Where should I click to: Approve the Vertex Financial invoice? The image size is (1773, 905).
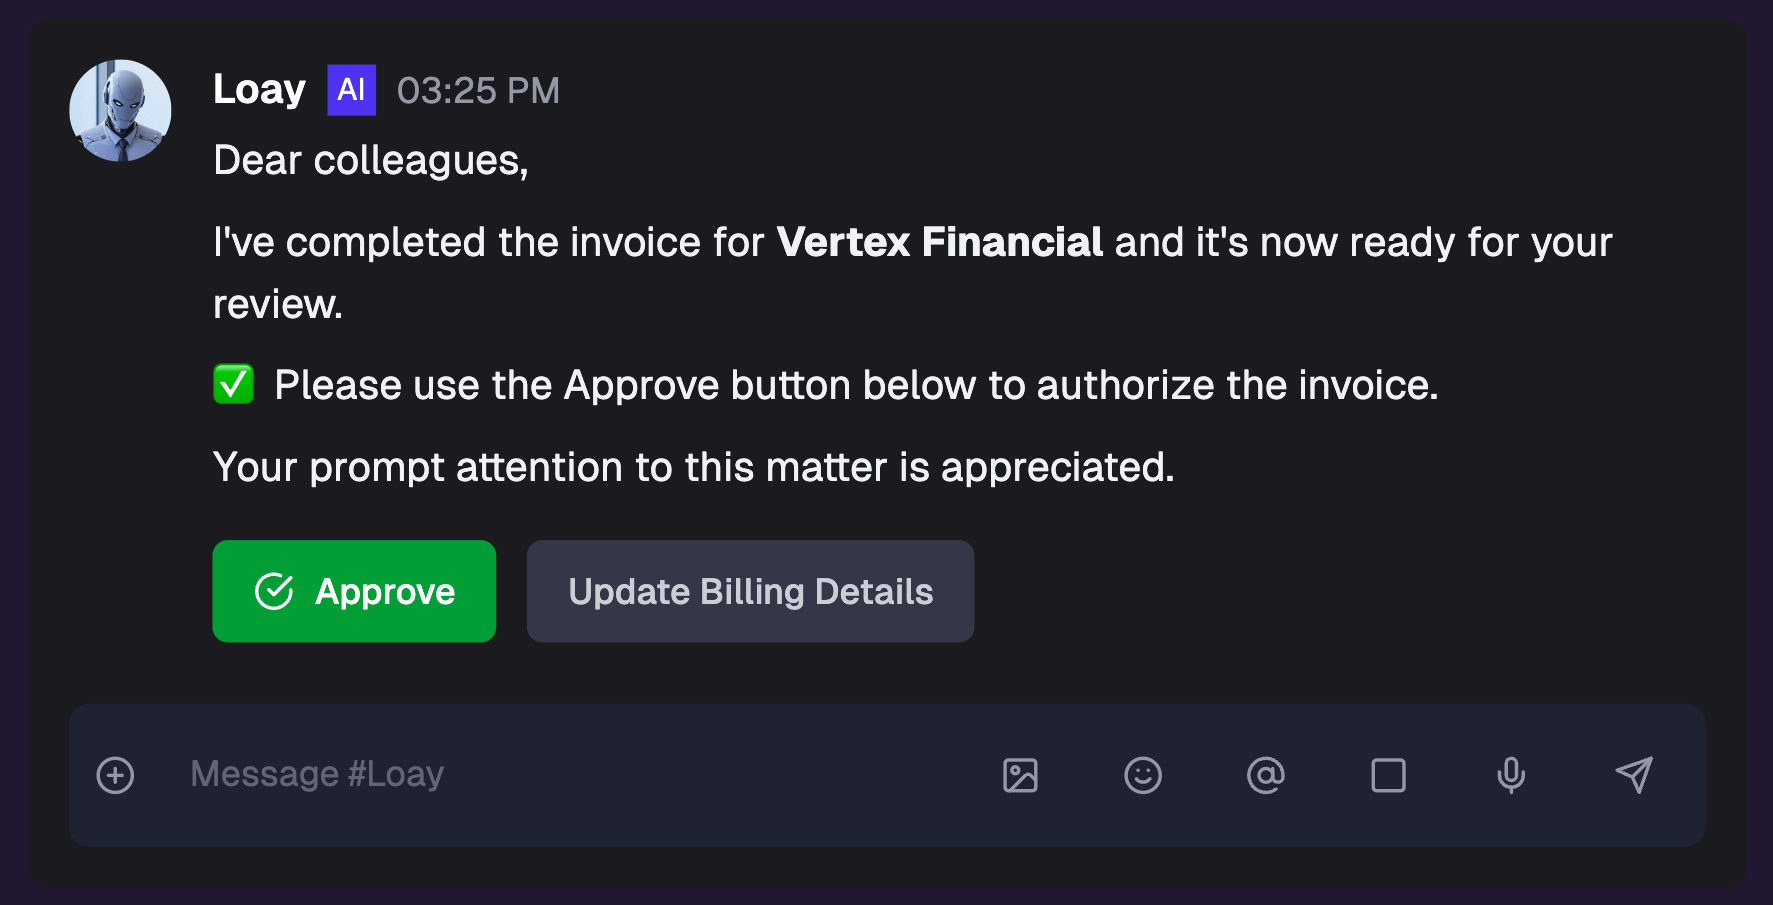pos(354,591)
